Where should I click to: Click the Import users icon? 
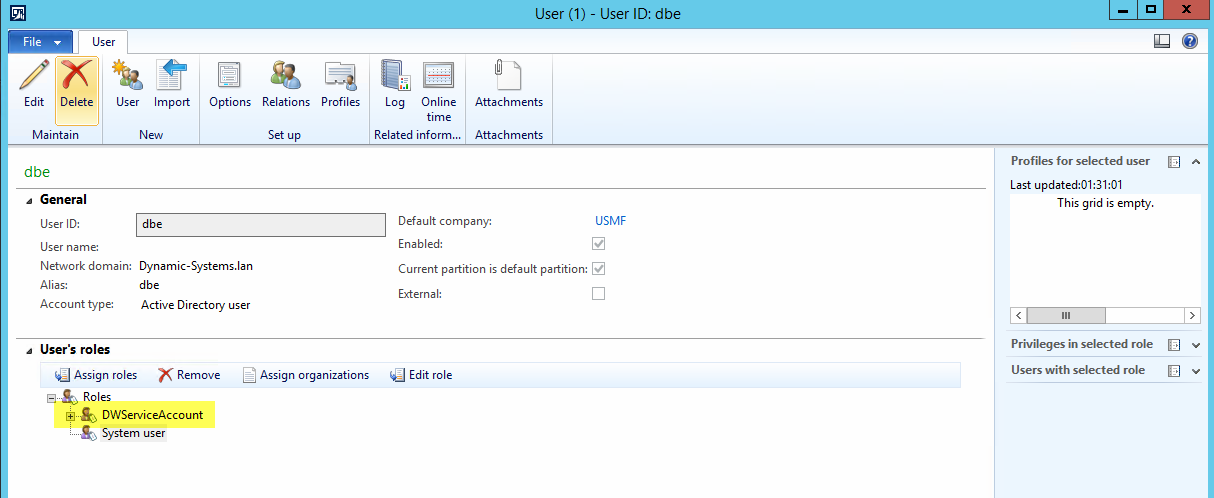click(172, 77)
